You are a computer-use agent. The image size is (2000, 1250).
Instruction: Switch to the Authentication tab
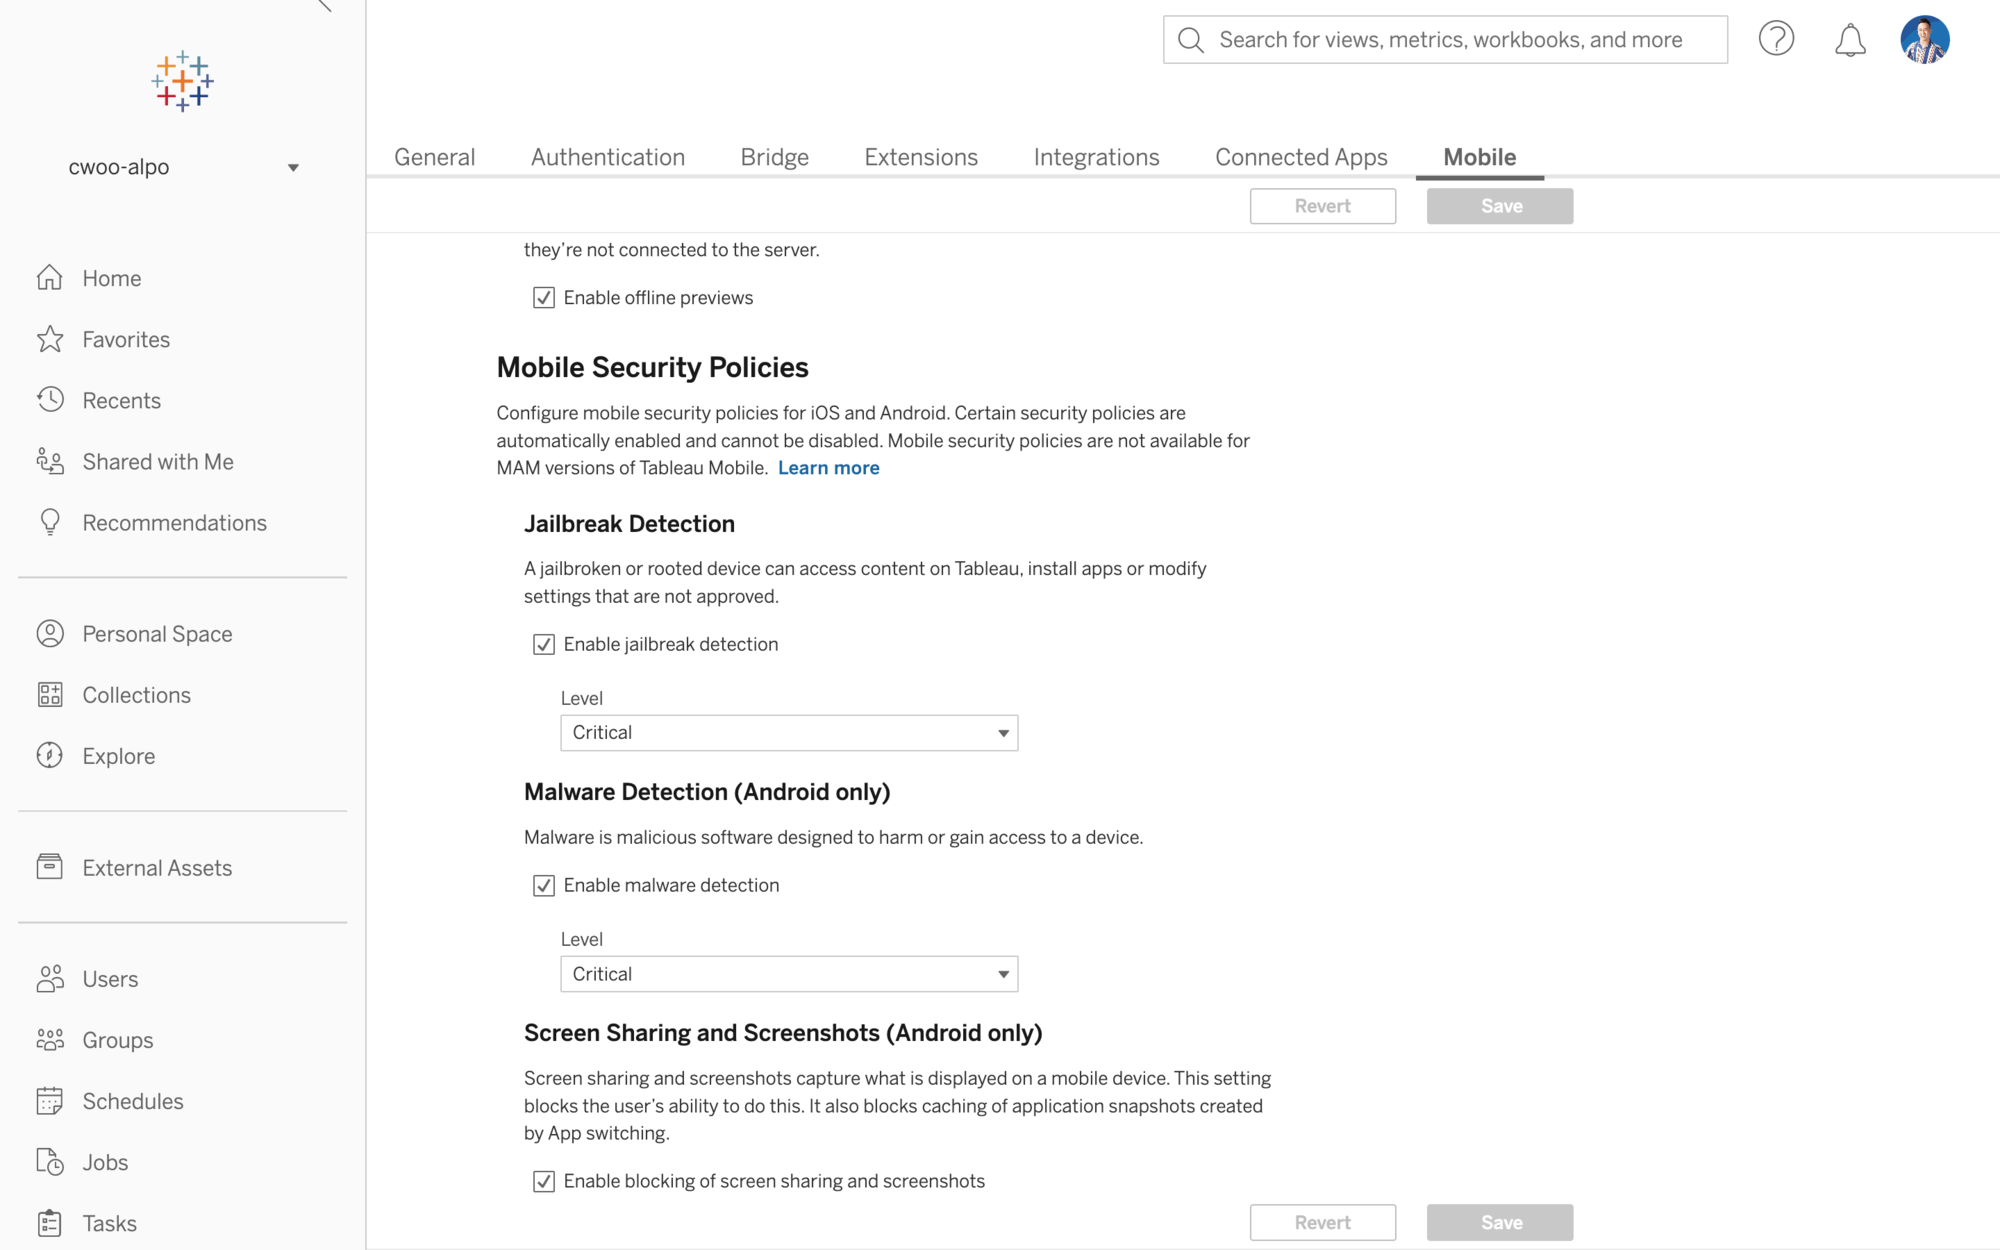coord(608,157)
